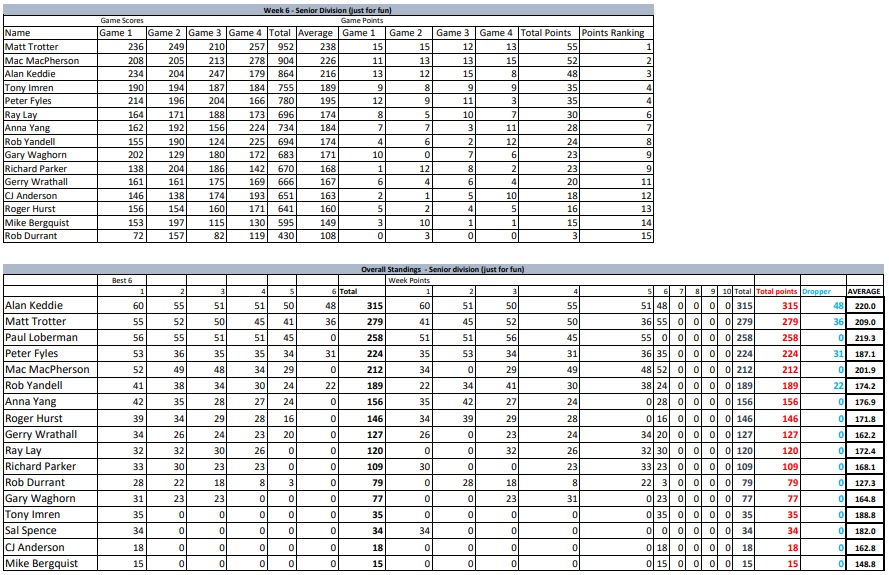Click the AVERAGE header in Overall Standings
This screenshot has width=889, height=575.
click(x=864, y=291)
